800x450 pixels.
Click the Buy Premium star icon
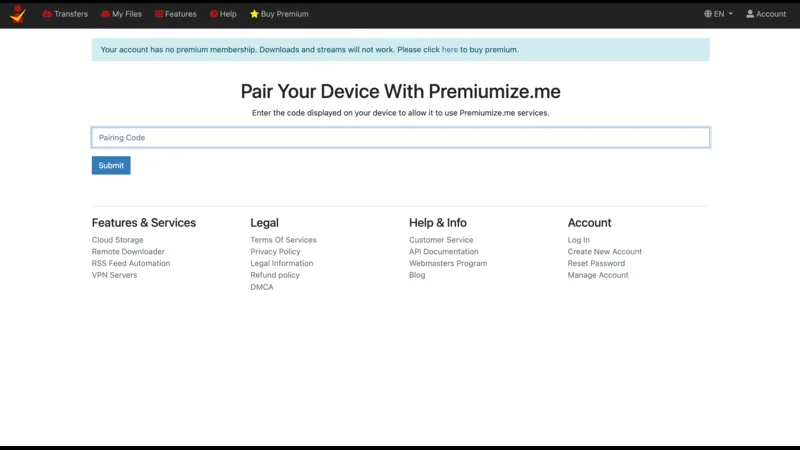point(254,14)
